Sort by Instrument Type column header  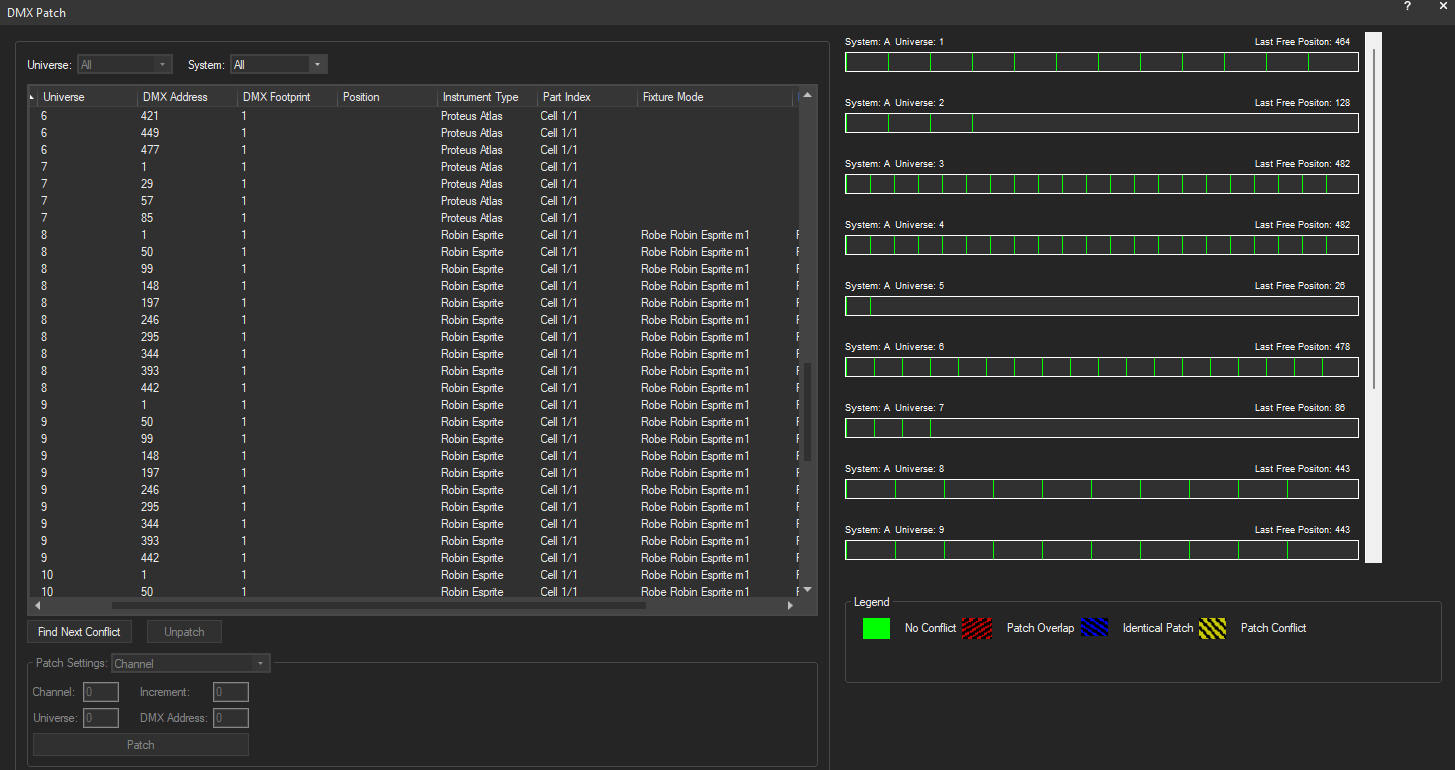coord(480,97)
